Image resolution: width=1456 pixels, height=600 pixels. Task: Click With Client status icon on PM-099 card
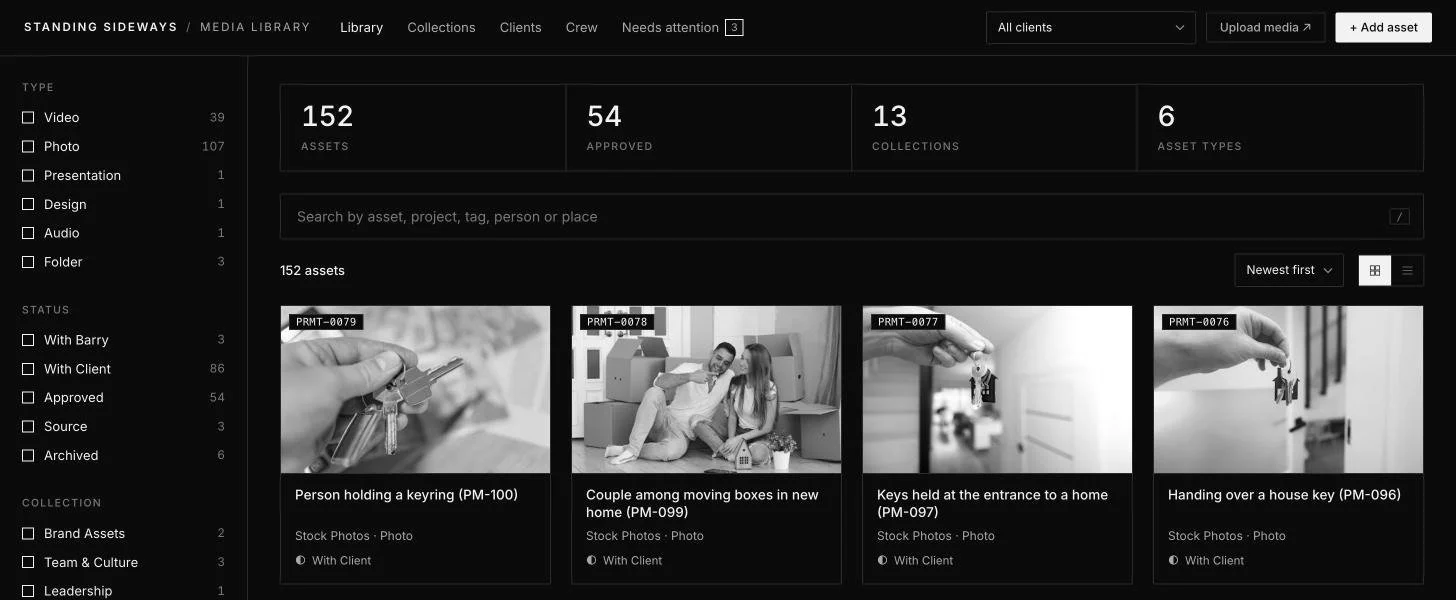tap(591, 560)
